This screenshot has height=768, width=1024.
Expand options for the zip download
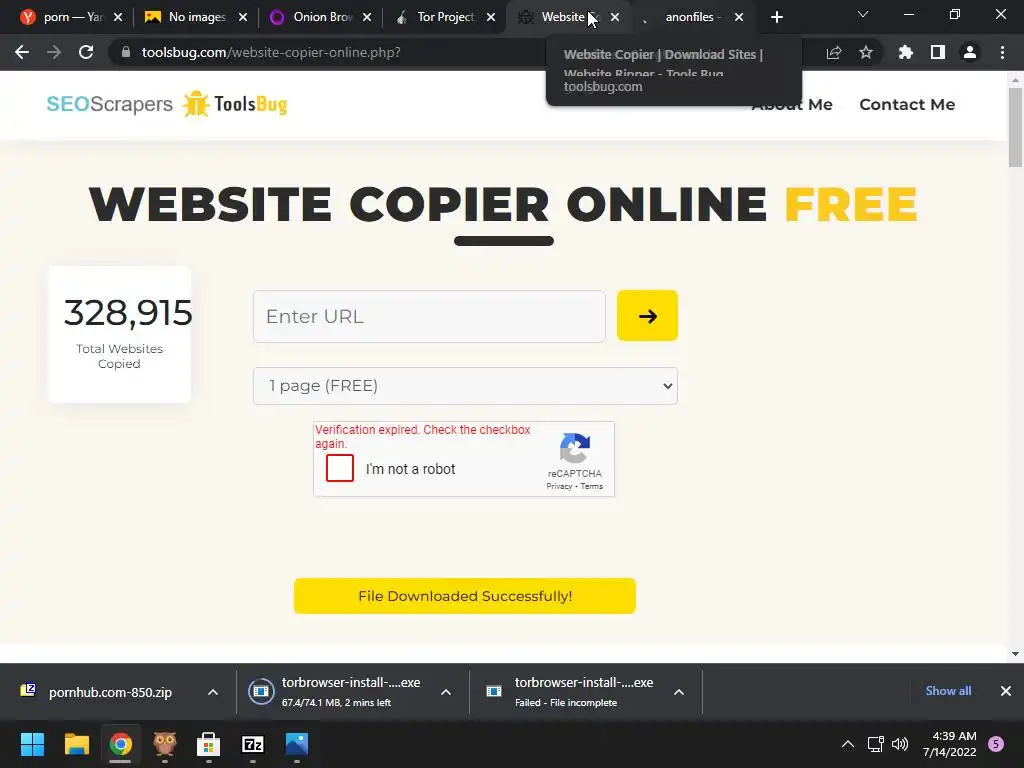[213, 692]
